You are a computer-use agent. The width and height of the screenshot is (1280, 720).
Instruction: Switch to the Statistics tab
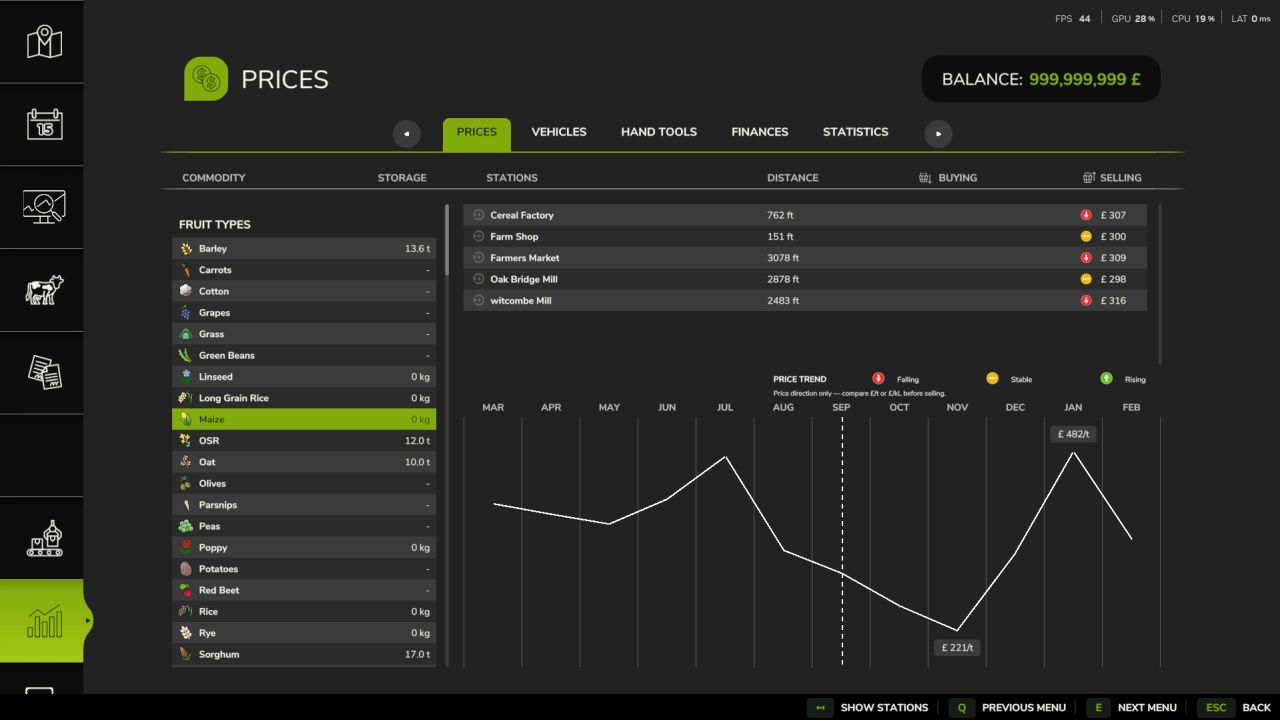pos(855,132)
